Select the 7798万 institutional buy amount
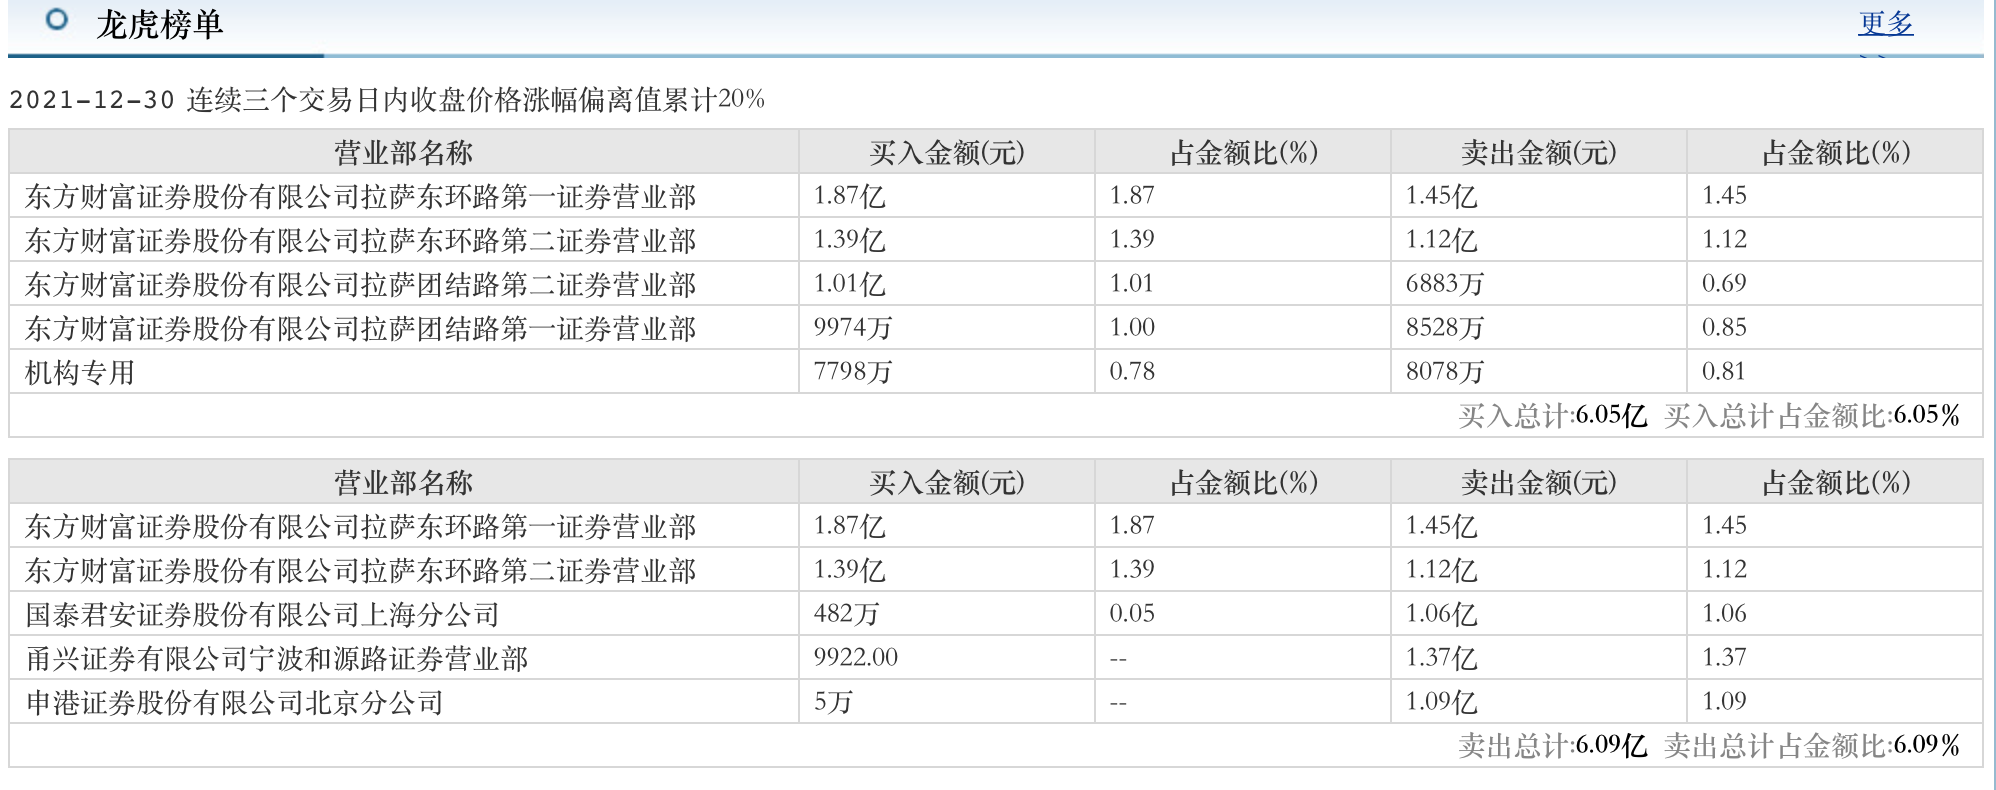Screen dimensions: 1996x790 [852, 372]
